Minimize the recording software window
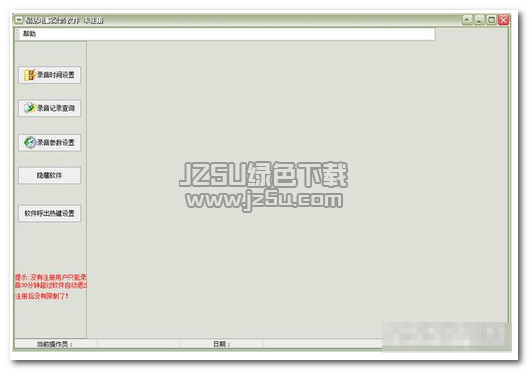Screen dimensions: 529x371 (479, 20)
